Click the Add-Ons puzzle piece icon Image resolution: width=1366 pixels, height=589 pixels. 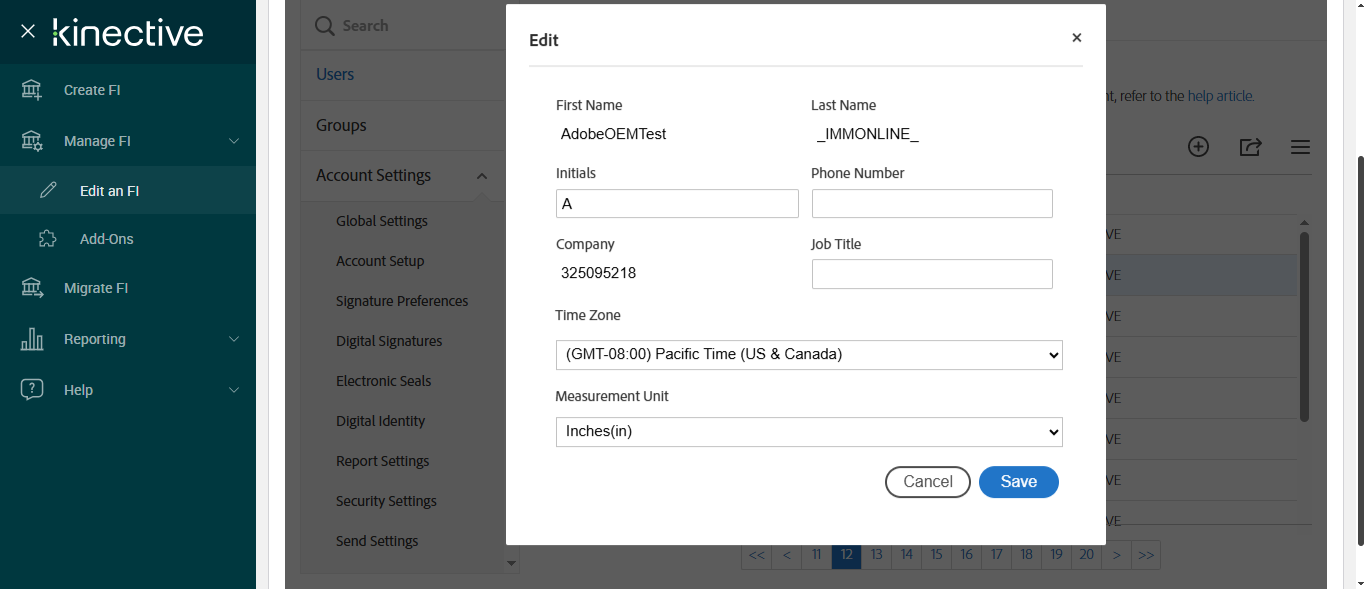[48, 239]
